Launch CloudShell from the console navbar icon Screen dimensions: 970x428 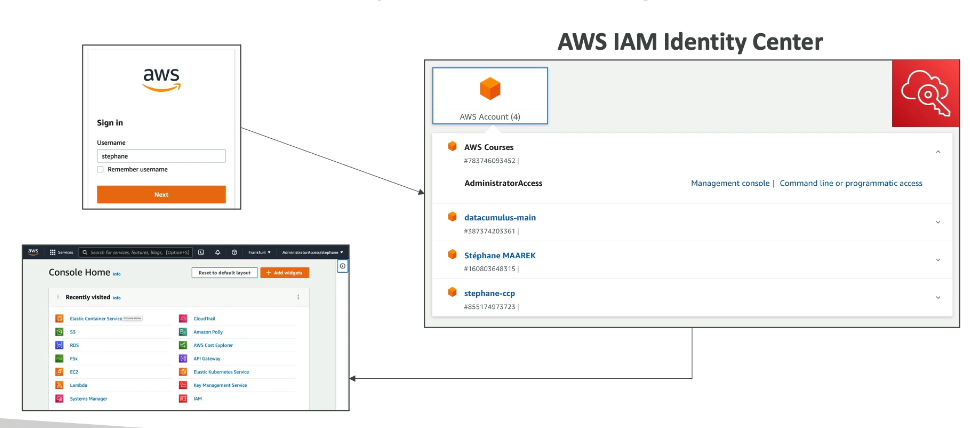pyautogui.click(x=201, y=252)
